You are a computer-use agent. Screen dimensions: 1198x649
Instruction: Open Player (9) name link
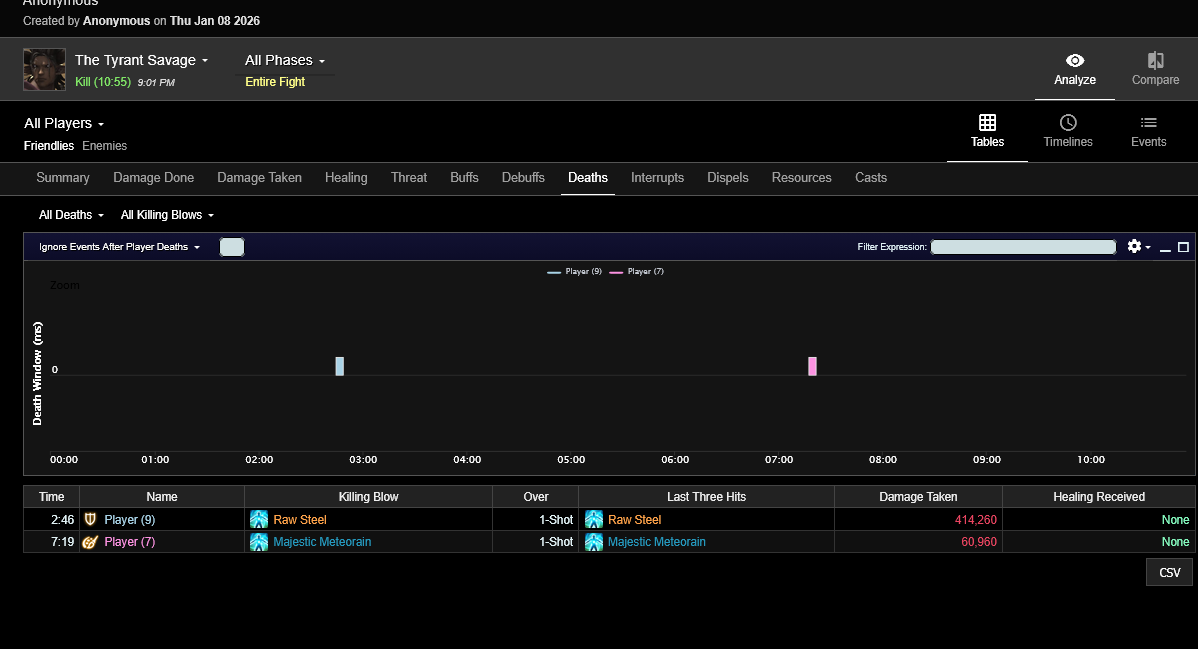point(130,520)
